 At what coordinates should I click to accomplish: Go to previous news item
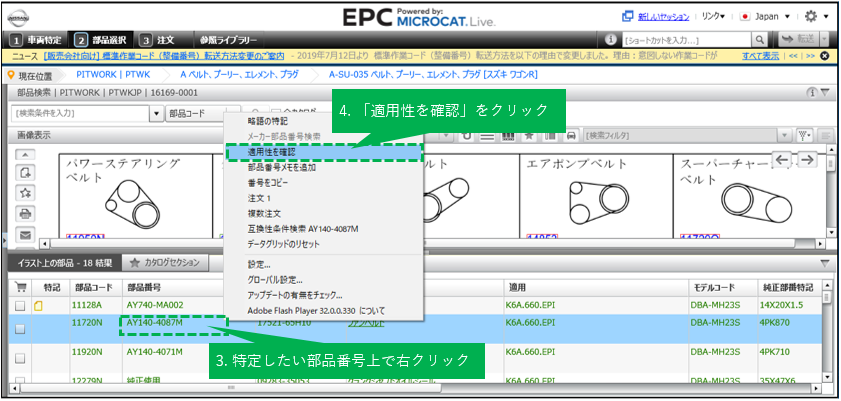pos(793,55)
